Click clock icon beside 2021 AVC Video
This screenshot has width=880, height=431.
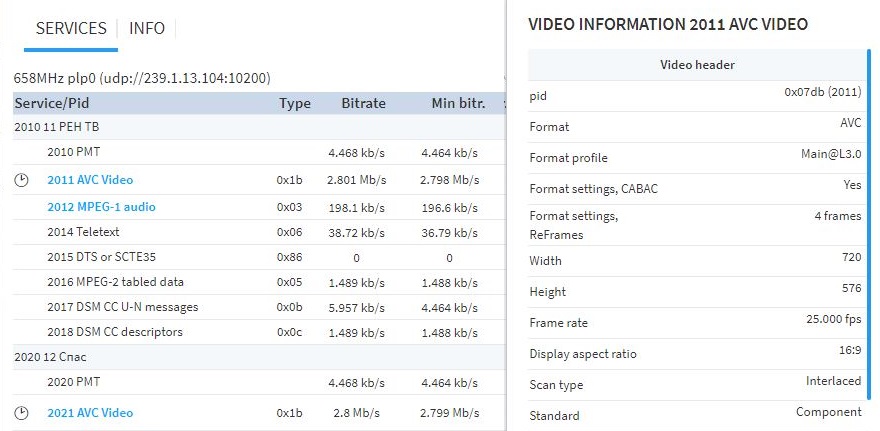pyautogui.click(x=23, y=413)
